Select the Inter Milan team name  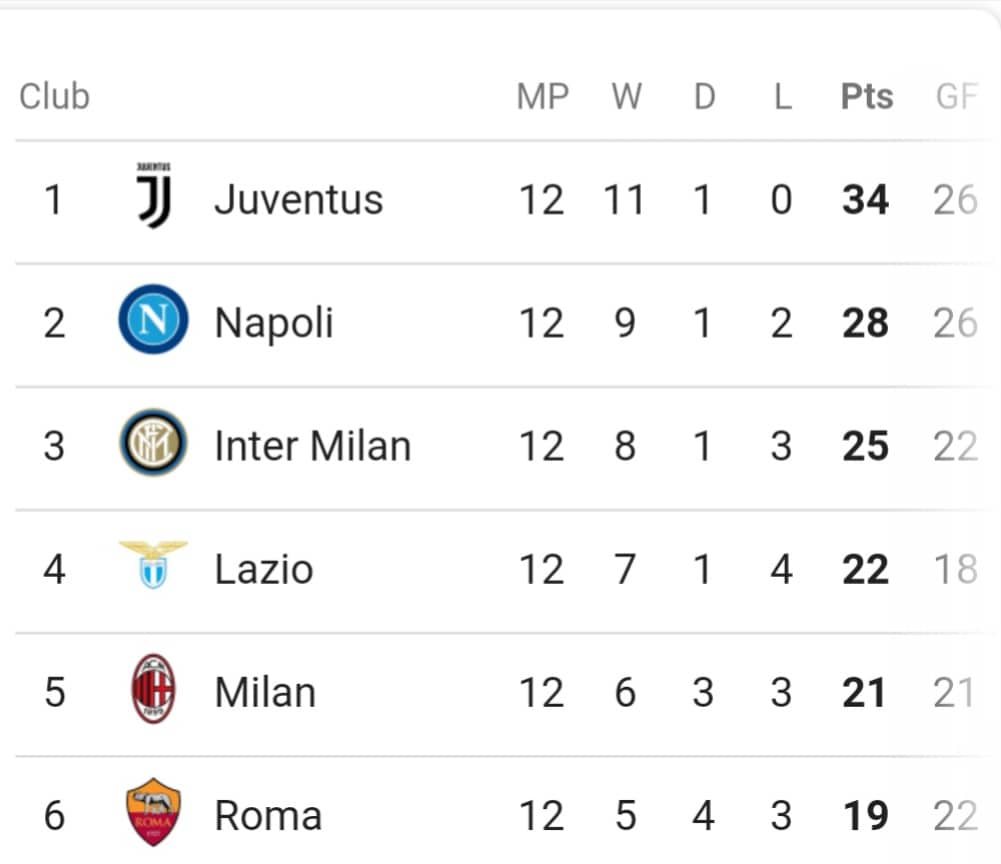click(x=313, y=446)
